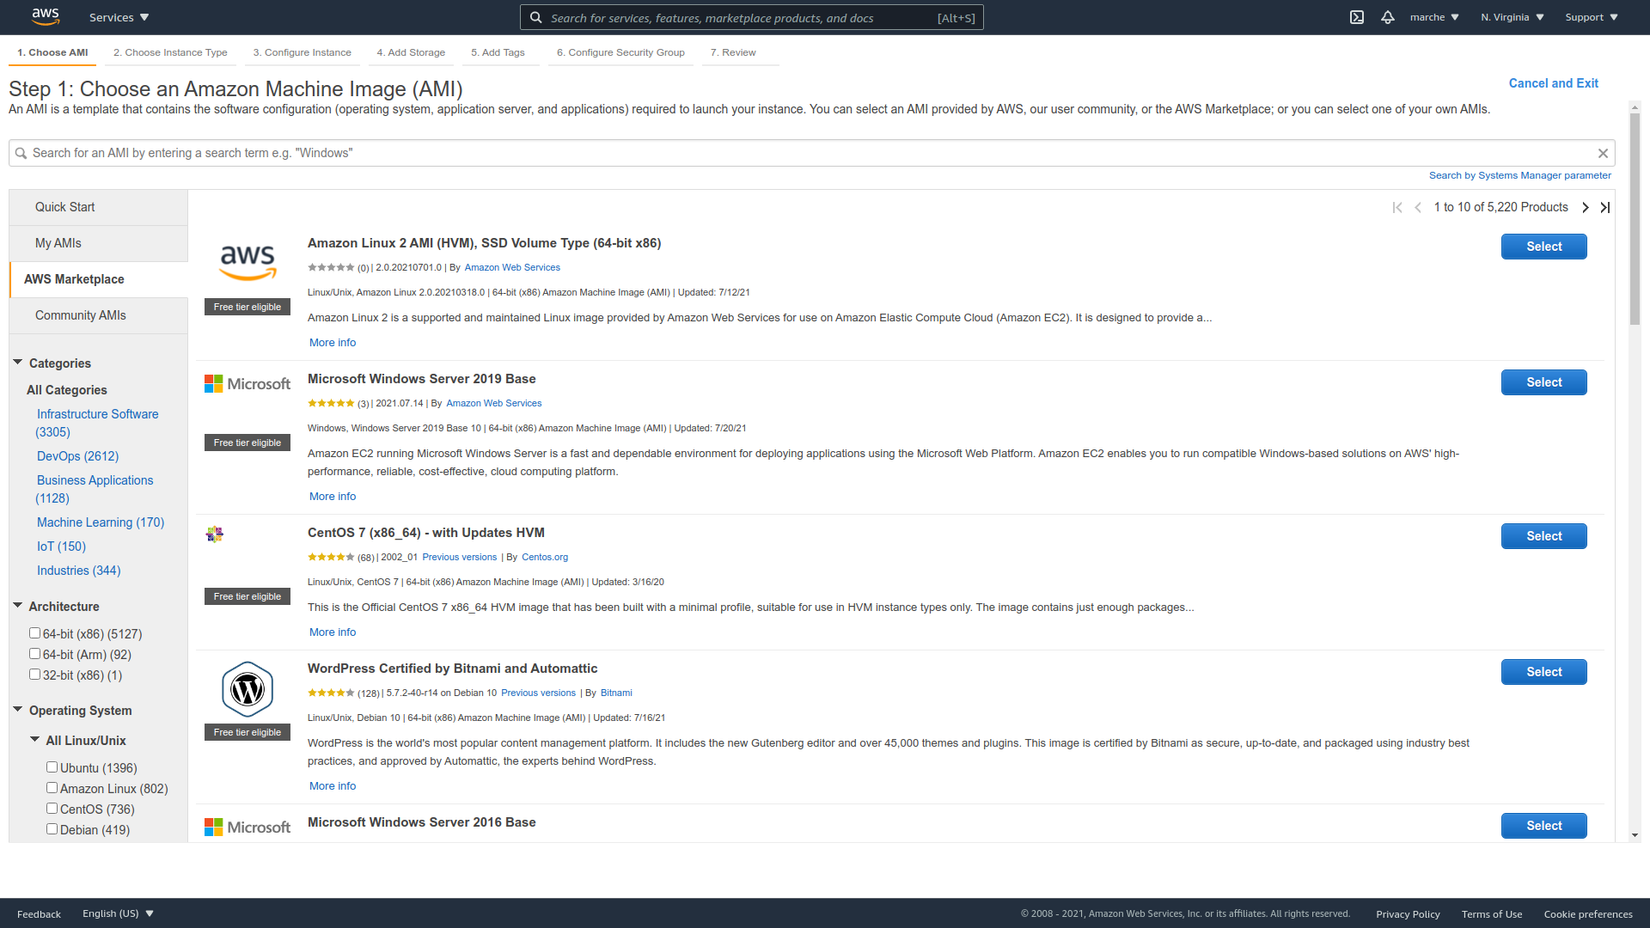Toggle the 64-bit (Arm) architecture checkbox

tap(35, 654)
